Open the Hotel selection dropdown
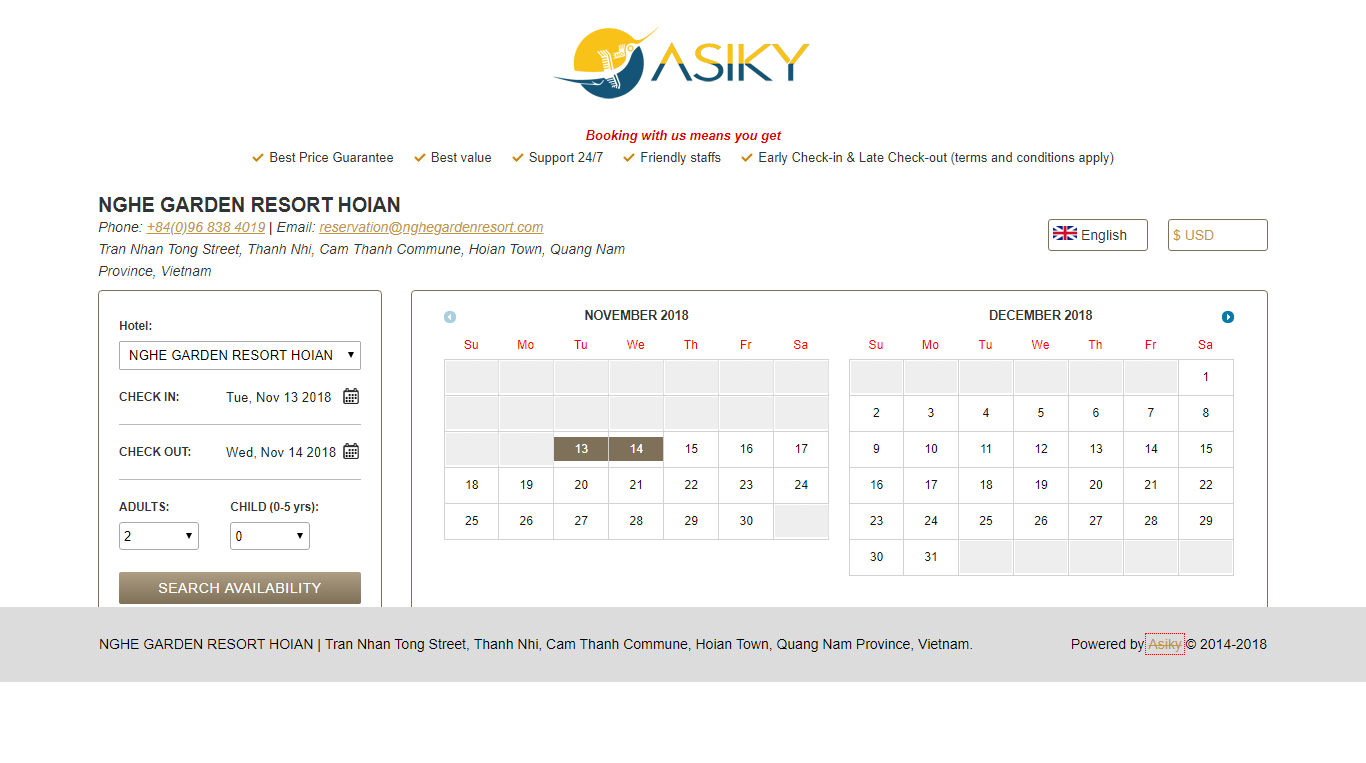The width and height of the screenshot is (1366, 763). coord(239,355)
